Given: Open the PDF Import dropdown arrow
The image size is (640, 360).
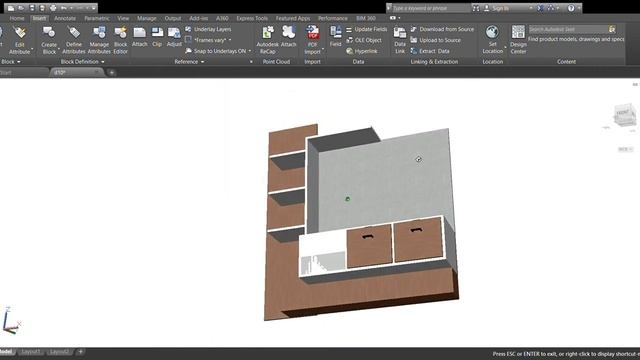Looking at the screenshot, I should (323, 49).
